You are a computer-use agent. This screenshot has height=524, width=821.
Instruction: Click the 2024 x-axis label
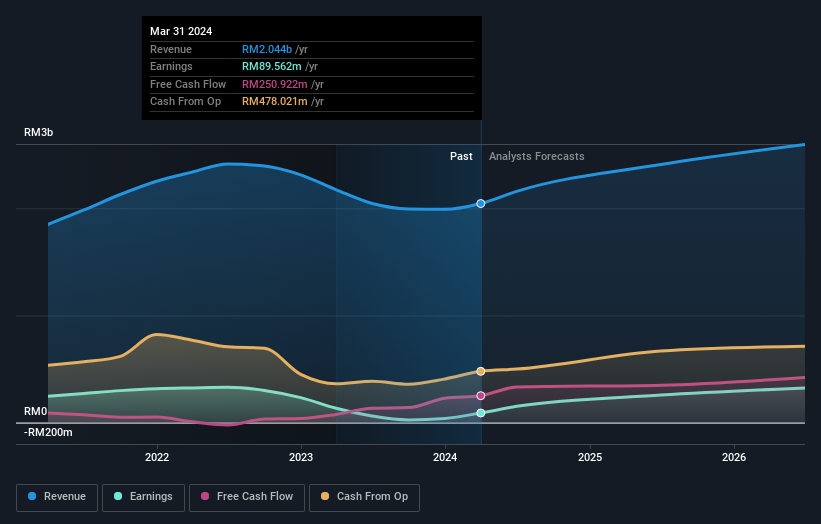(445, 458)
